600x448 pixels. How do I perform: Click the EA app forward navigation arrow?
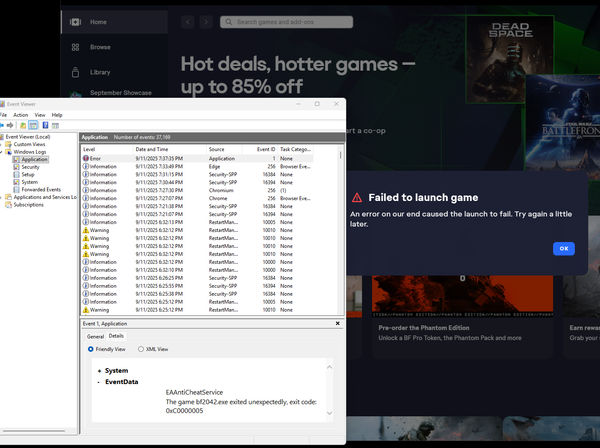206,22
